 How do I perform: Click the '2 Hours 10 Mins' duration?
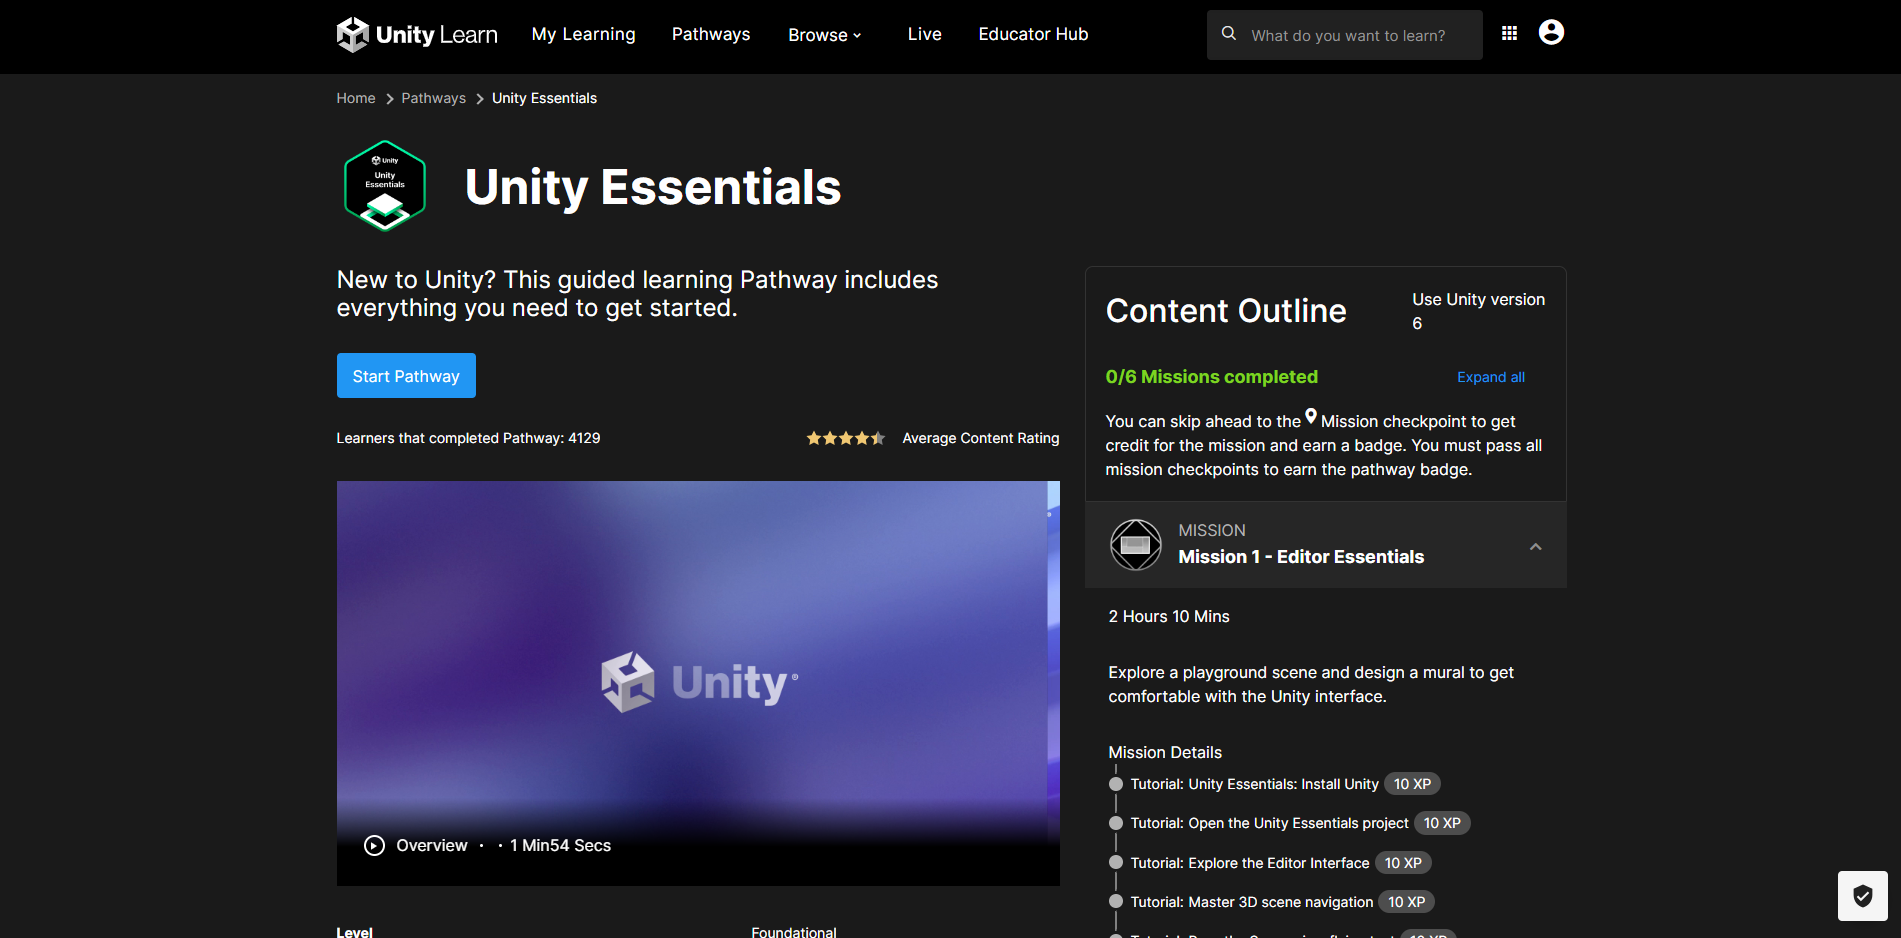tap(1169, 617)
